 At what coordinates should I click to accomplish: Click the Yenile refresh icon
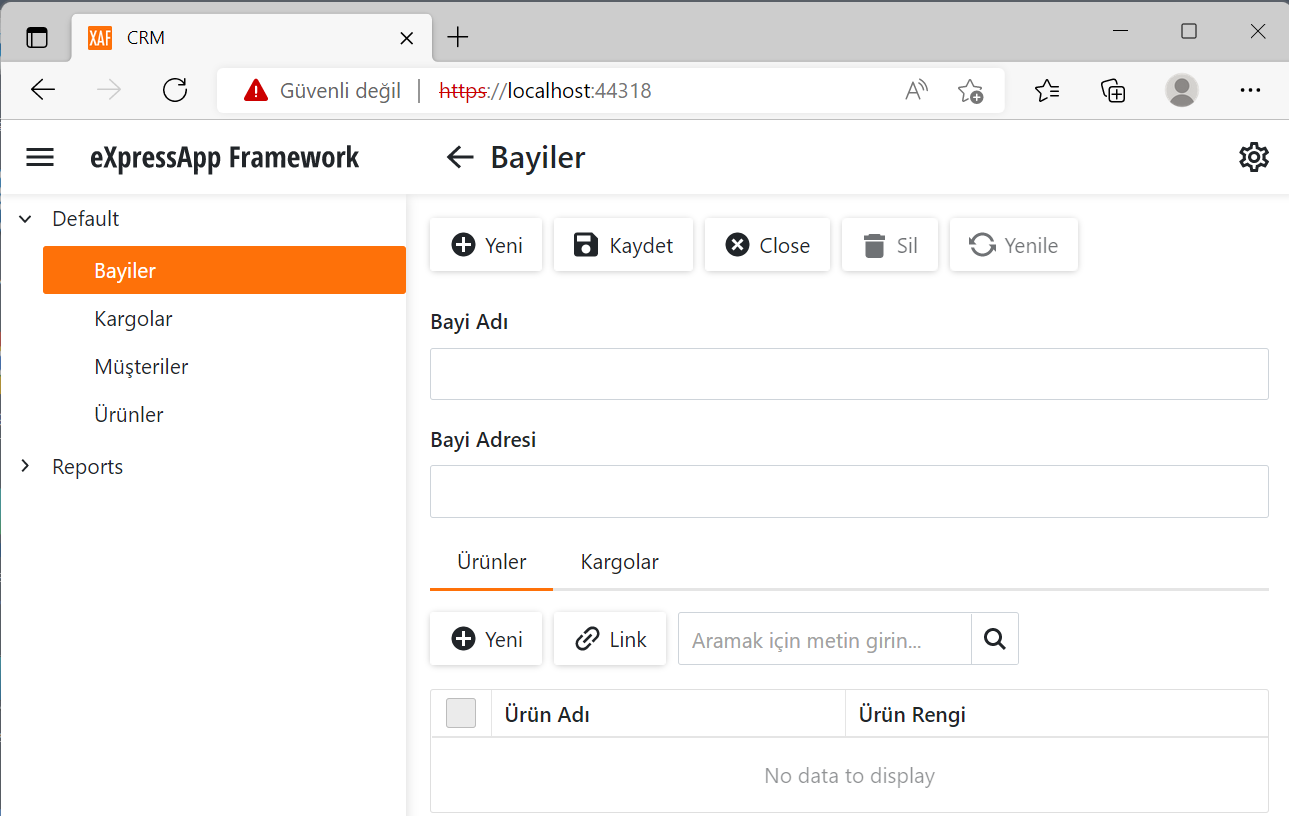[x=982, y=243]
